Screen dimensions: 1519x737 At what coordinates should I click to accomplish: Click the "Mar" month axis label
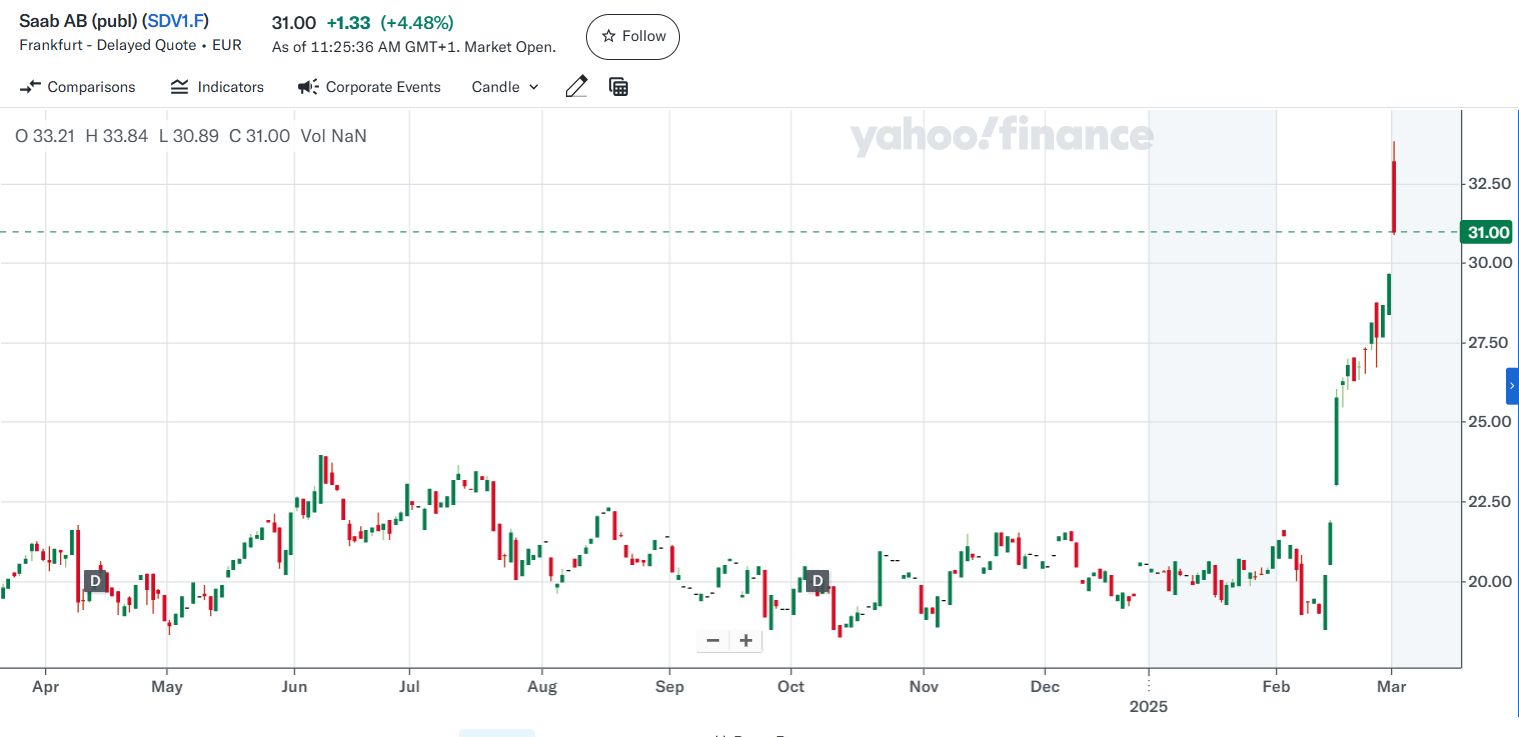[x=1392, y=687]
